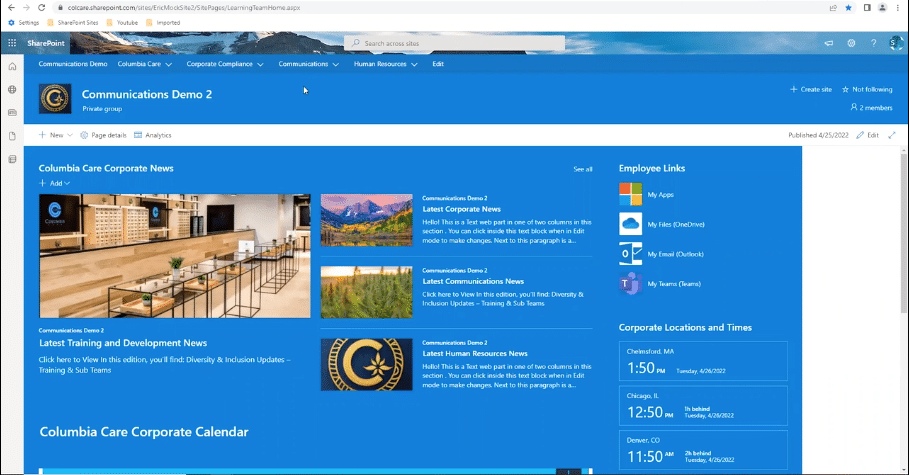909x475 pixels.
Task: Click the Chicago, IL clock card
Action: pos(703,405)
